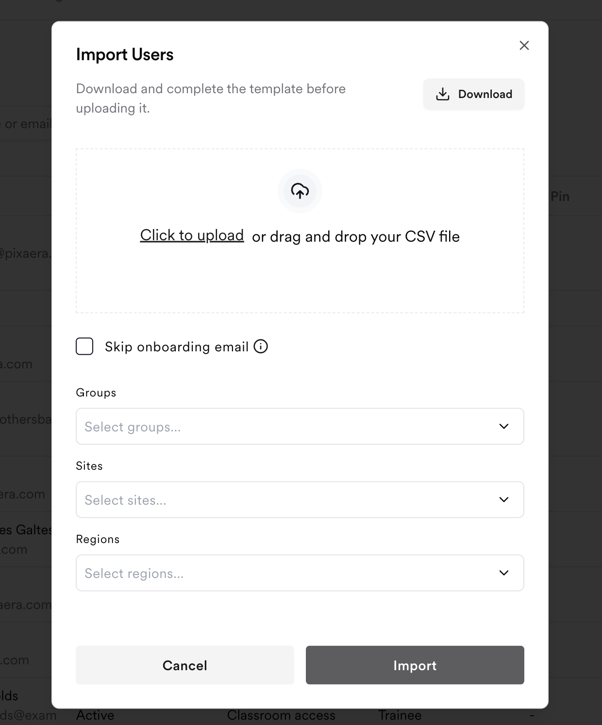Click the chevron arrow in Regions field
Viewport: 602px width, 725px height.
point(504,573)
